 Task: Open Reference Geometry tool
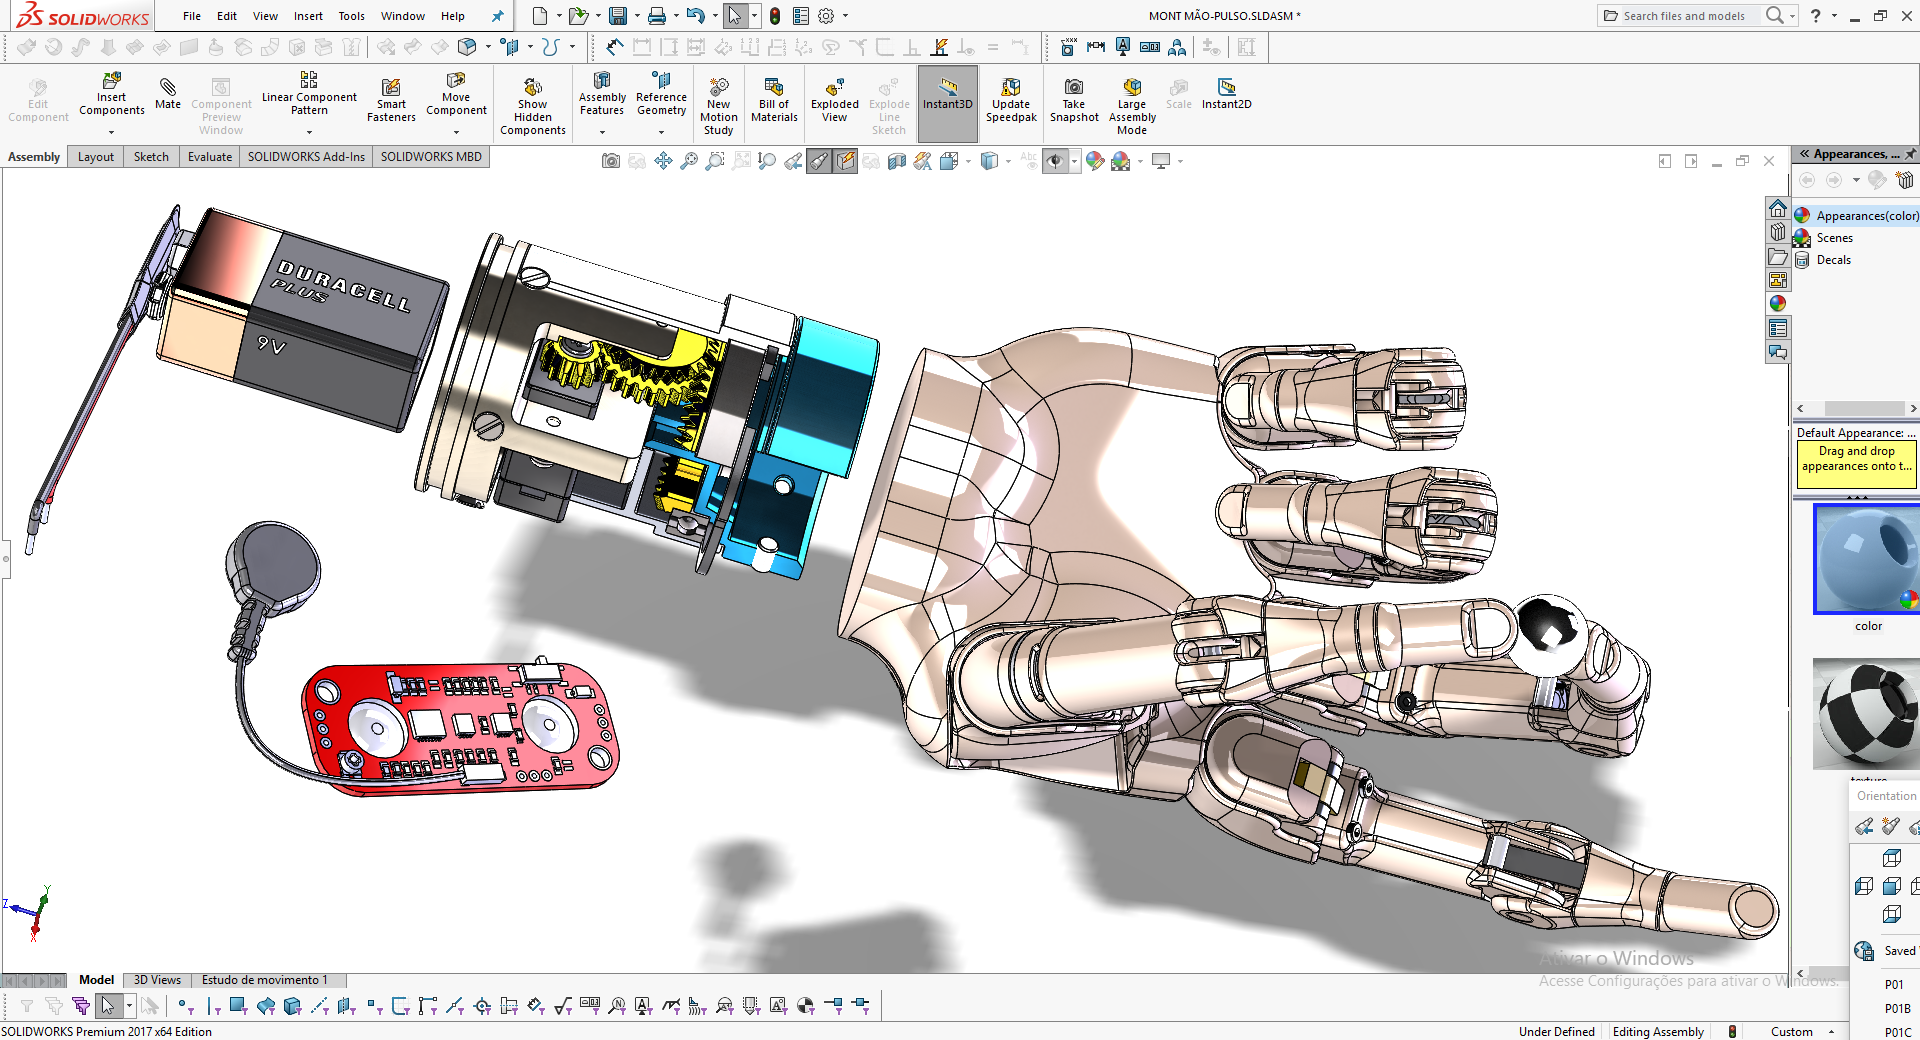tap(661, 100)
